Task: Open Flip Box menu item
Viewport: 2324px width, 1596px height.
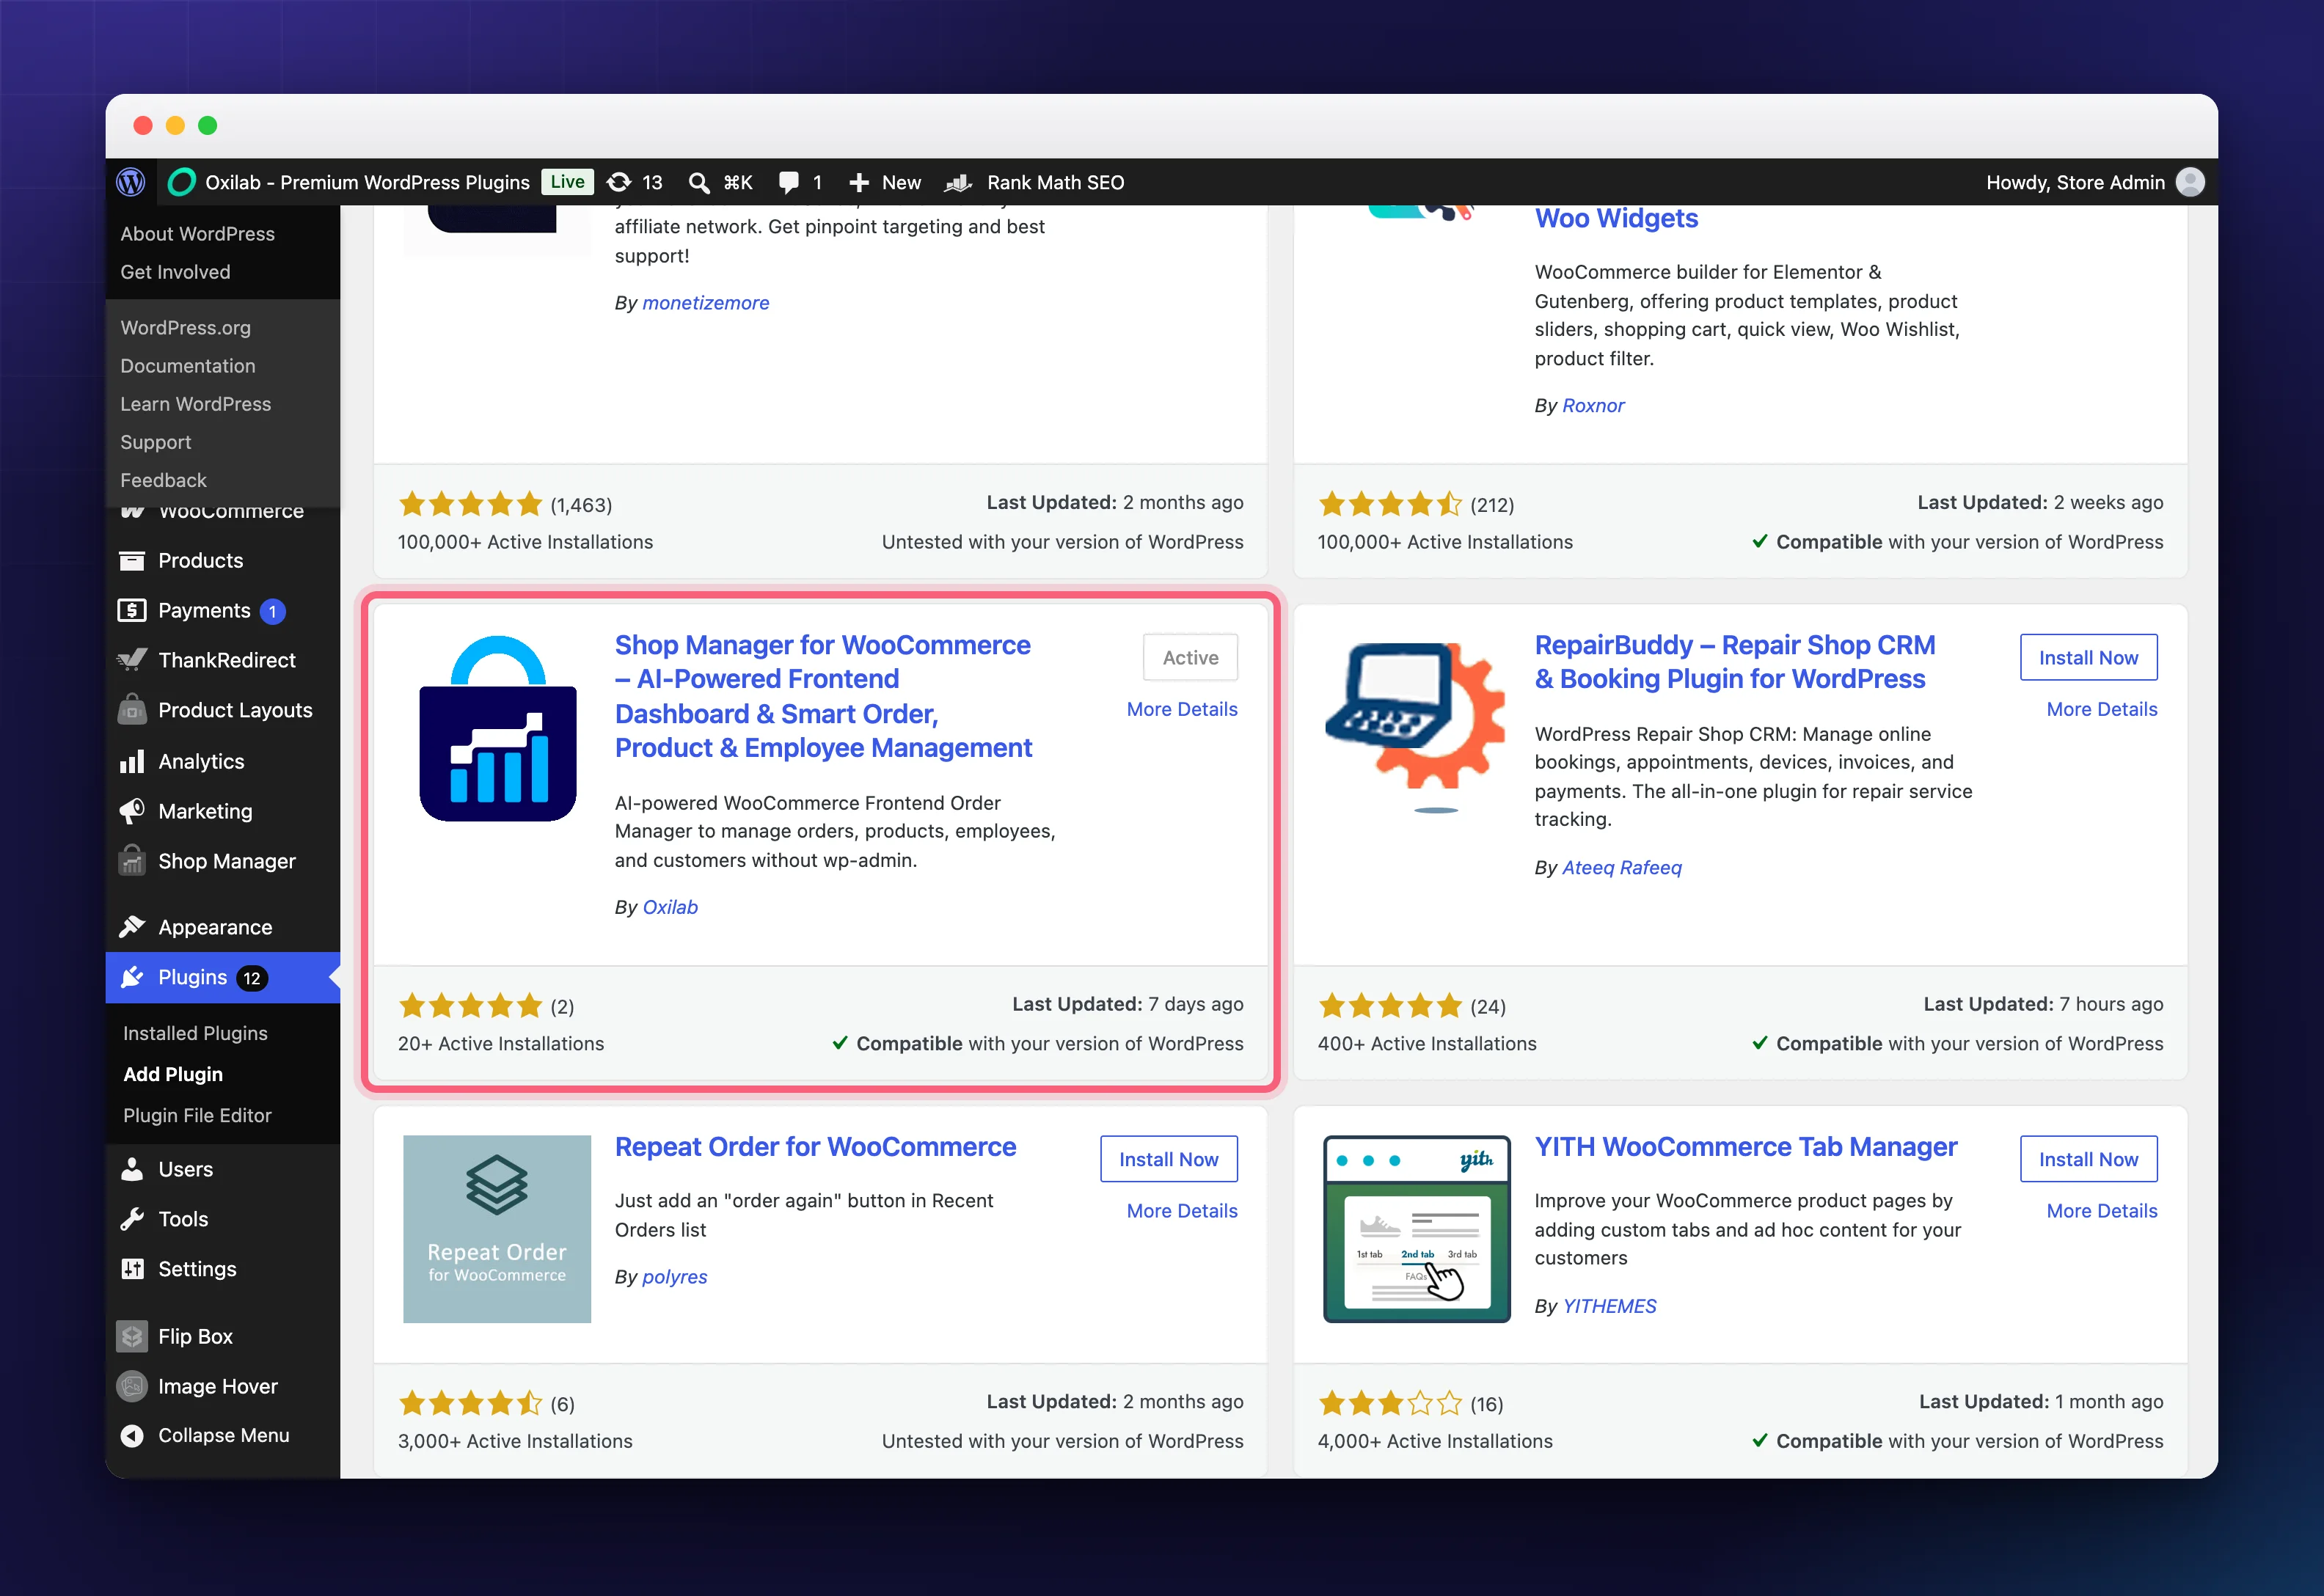Action: pyautogui.click(x=223, y=1336)
